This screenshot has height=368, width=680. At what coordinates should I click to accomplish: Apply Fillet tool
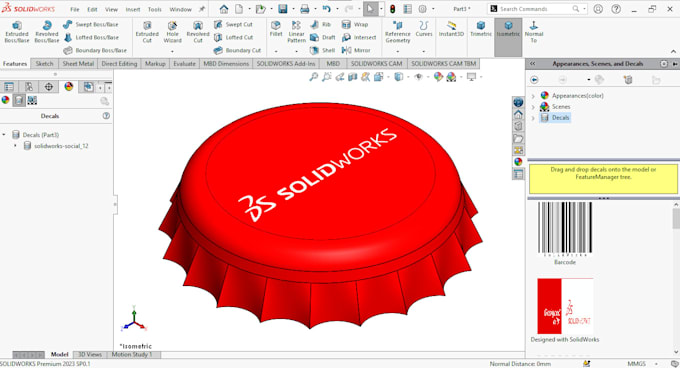276,29
